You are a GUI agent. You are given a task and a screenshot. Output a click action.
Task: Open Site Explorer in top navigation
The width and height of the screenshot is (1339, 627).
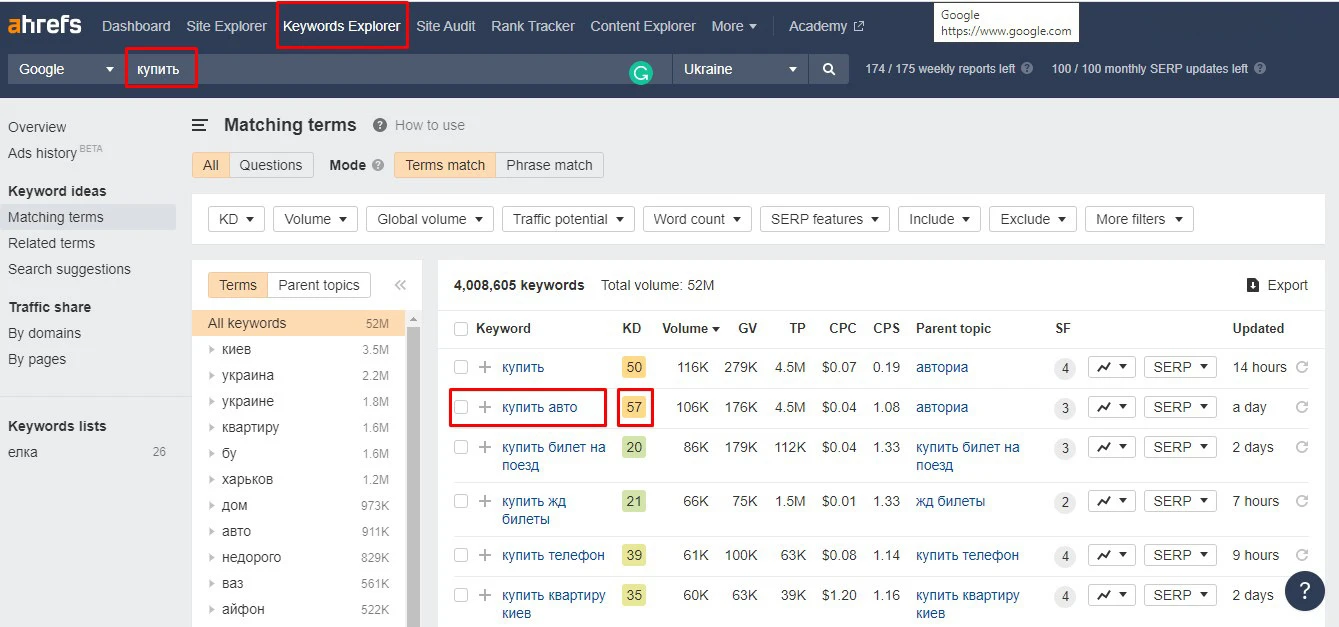coord(226,26)
